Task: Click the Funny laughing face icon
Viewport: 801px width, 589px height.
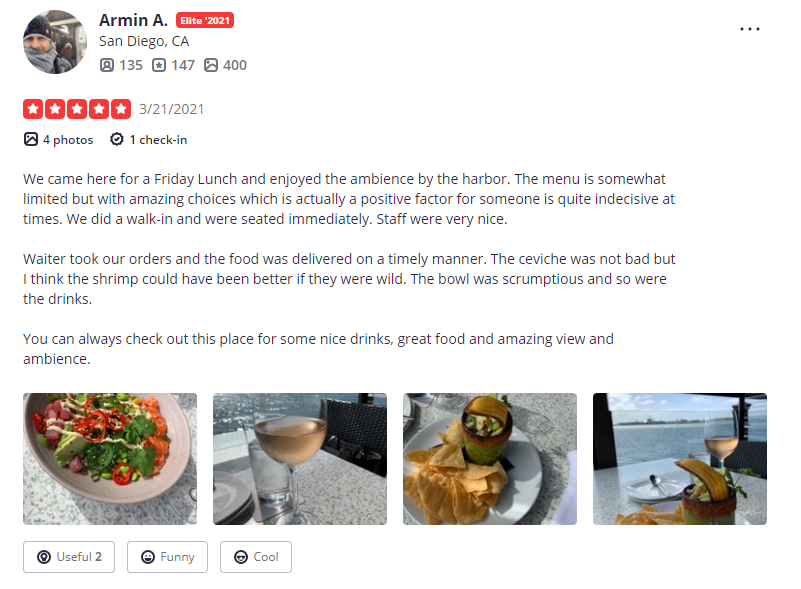Action: pyautogui.click(x=148, y=557)
